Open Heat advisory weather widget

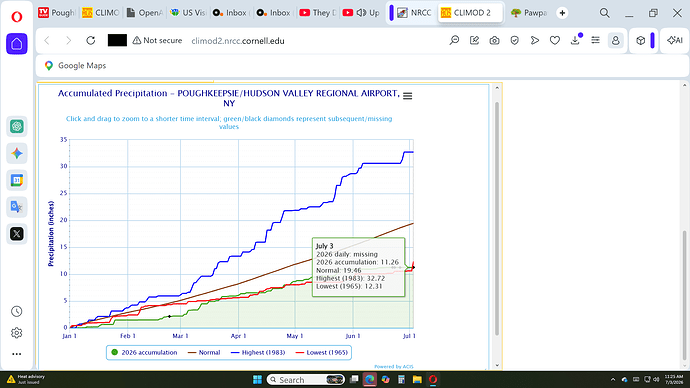coord(26,379)
